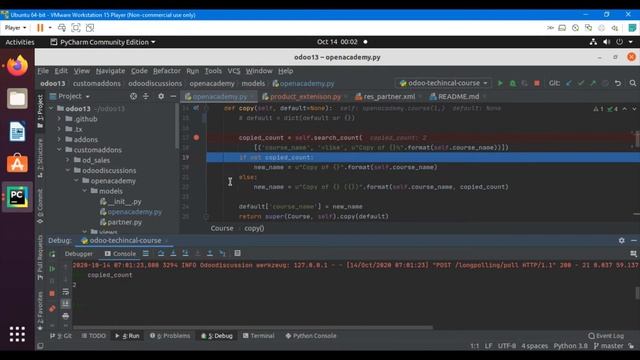Open the Terminal tool window
The height and width of the screenshot is (360, 640).
258,336
